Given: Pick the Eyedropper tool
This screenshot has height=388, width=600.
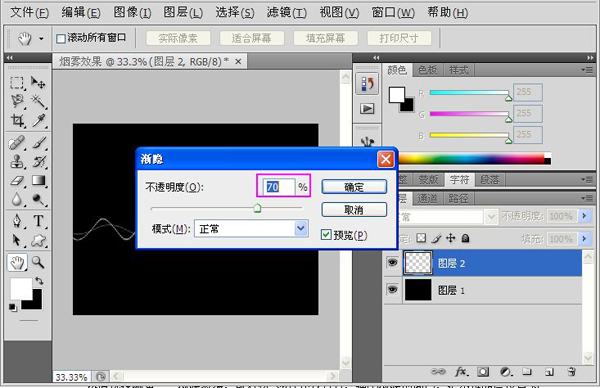Looking at the screenshot, I should pos(38,121).
